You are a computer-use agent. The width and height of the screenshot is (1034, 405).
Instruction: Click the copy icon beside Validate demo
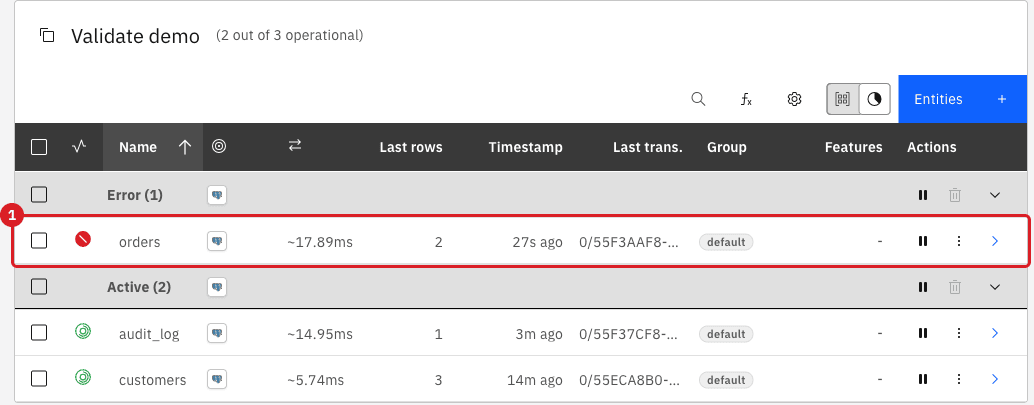(47, 35)
